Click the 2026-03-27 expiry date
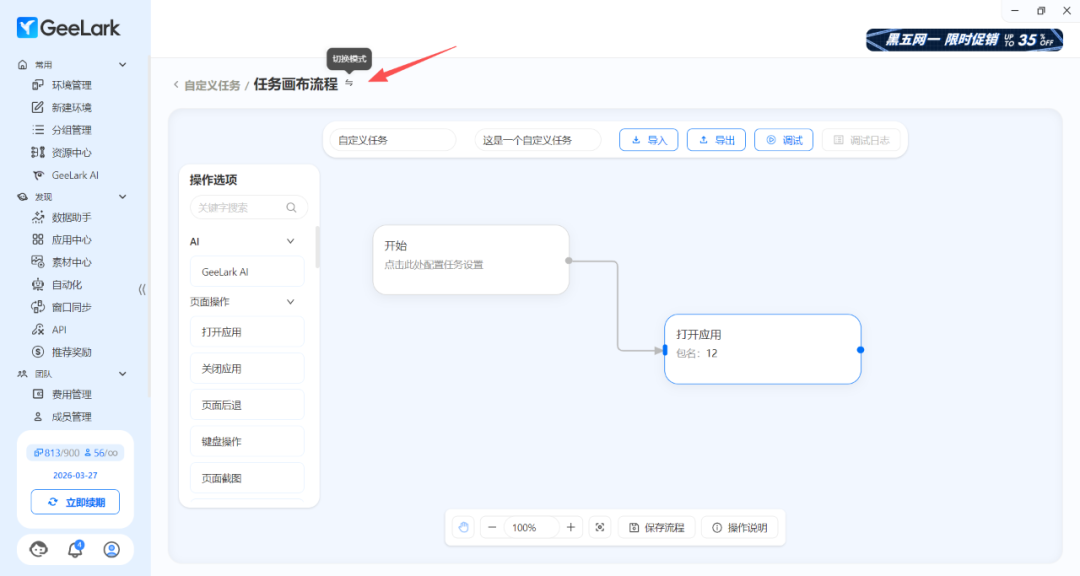Screen dimensions: 1080x576 tap(75, 475)
